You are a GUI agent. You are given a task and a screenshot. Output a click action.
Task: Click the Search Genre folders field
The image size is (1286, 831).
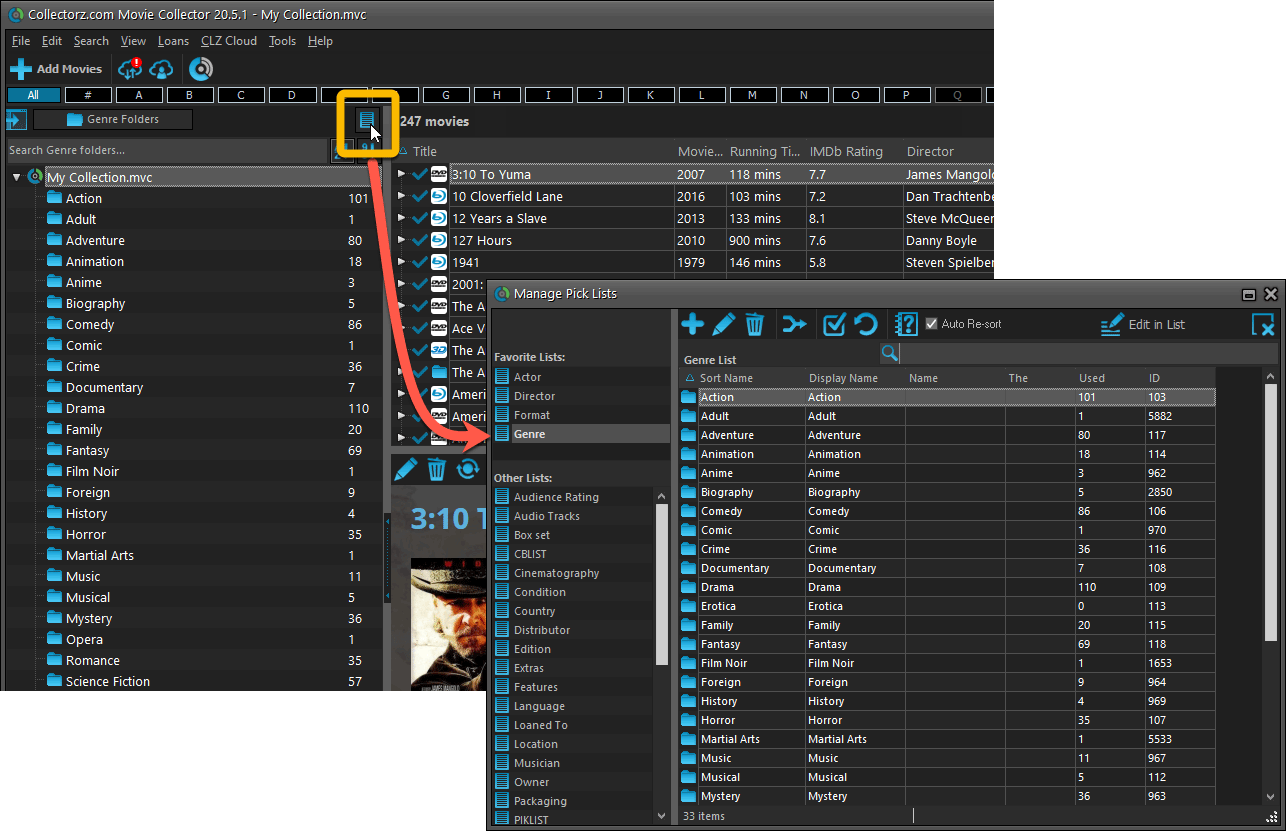[167, 150]
